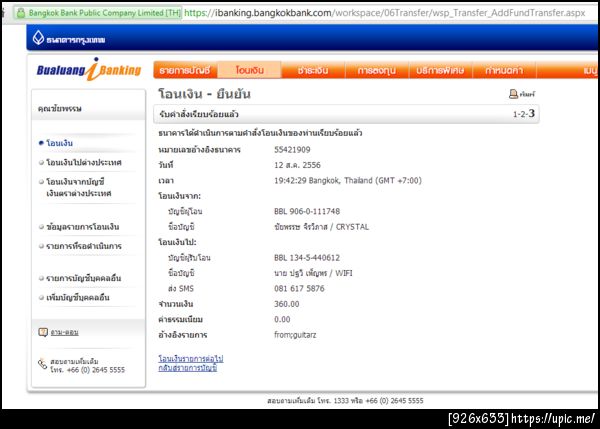Viewport: 600px width, 429px height.
Task: Open ข้อมูลรายการโอนเงิน in sidebar
Action: coord(83,227)
